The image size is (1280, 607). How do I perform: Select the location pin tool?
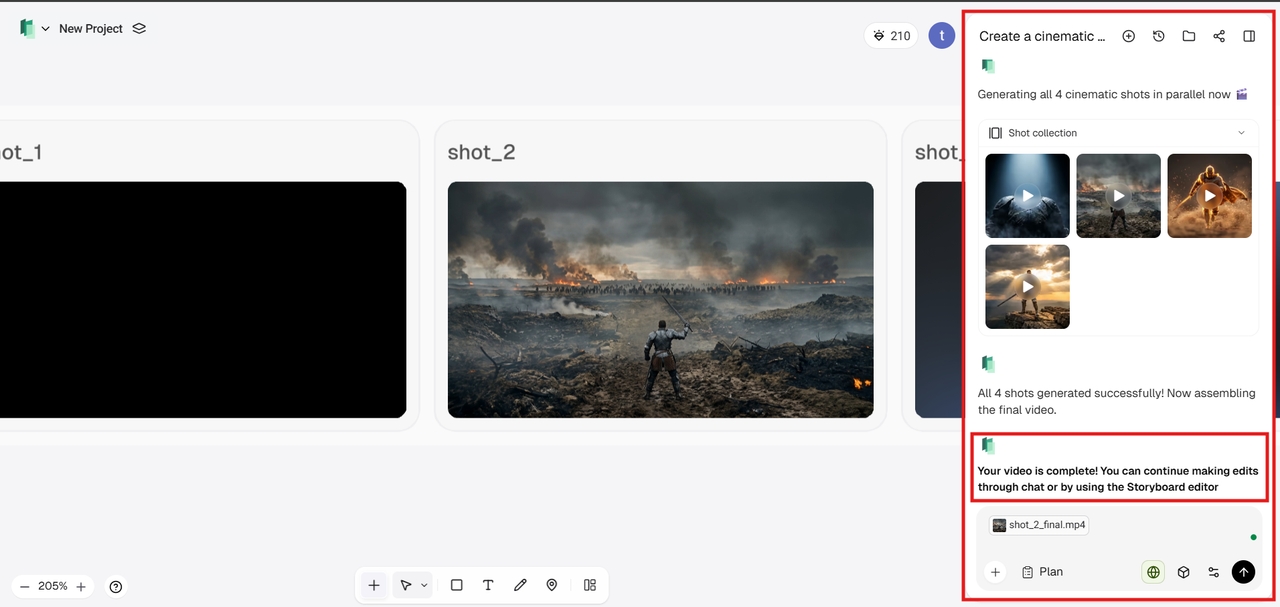[552, 585]
